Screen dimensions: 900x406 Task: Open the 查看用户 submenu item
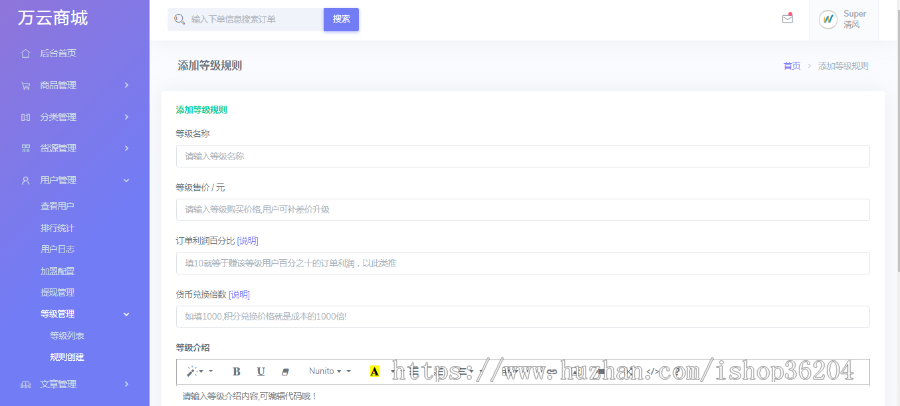point(57,206)
